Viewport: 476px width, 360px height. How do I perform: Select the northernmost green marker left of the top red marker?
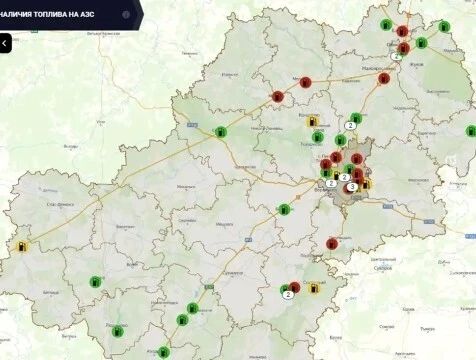tap(386, 25)
